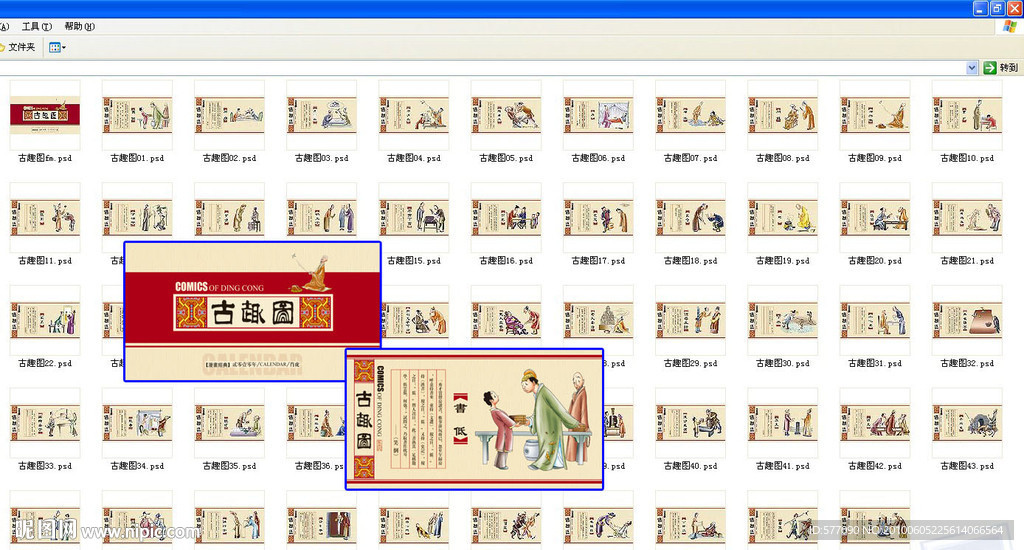Select the thumbnail 古趣图07.psd
This screenshot has width=1024, height=550.
pyautogui.click(x=690, y=115)
